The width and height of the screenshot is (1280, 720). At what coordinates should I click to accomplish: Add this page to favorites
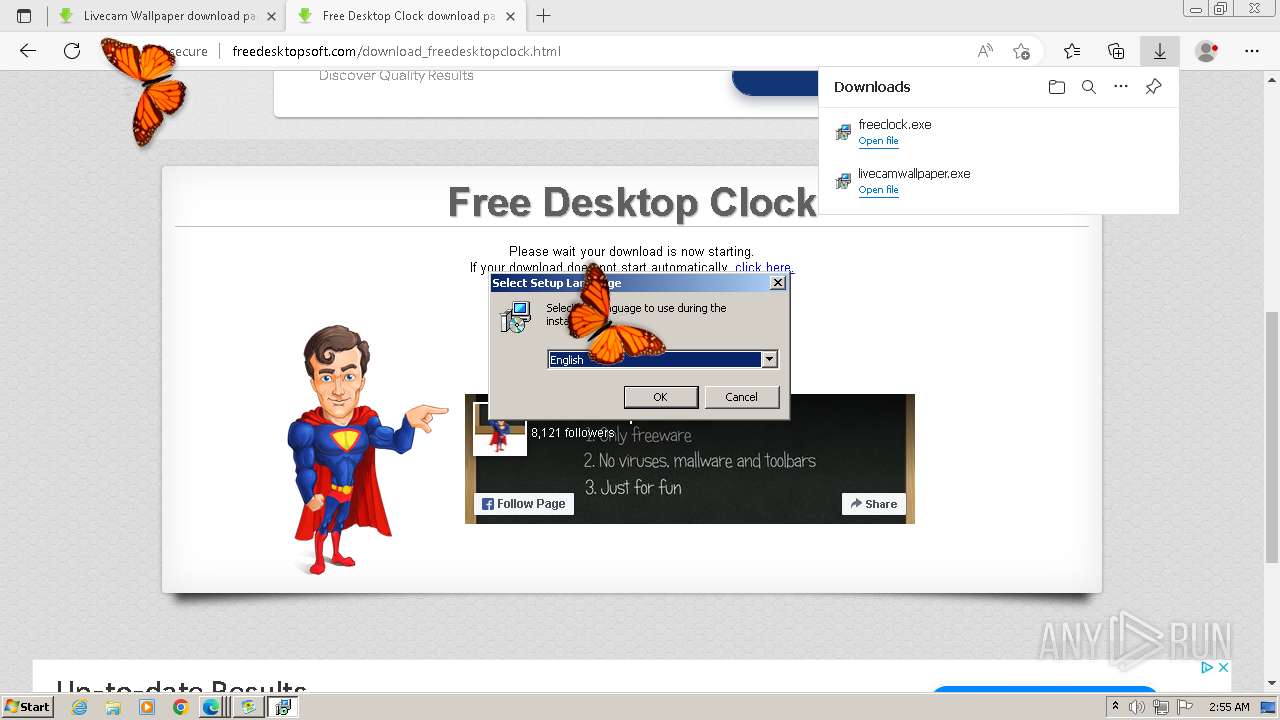point(1021,51)
